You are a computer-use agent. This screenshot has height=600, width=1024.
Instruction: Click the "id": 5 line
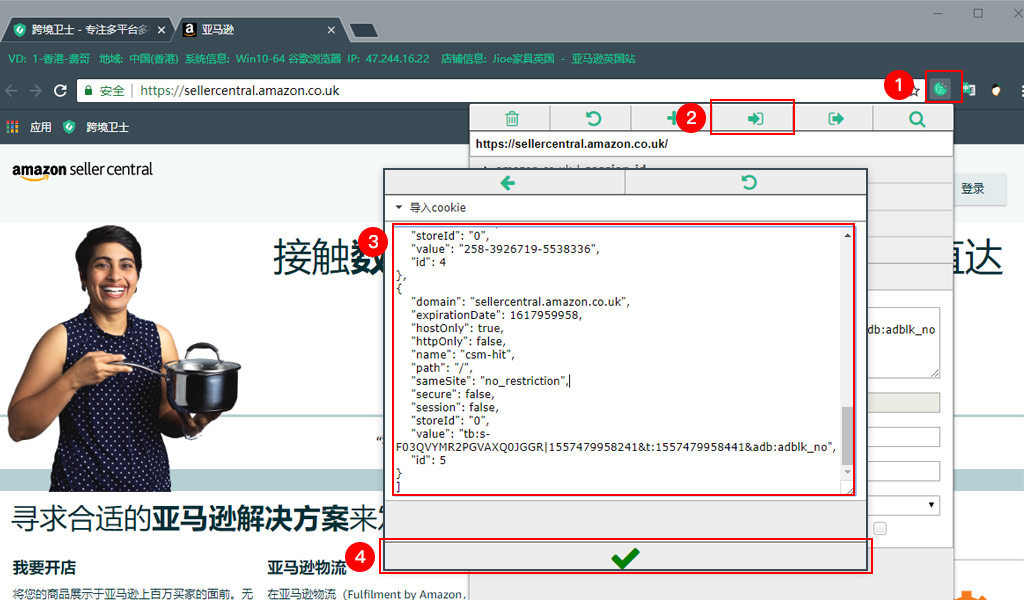(428, 460)
